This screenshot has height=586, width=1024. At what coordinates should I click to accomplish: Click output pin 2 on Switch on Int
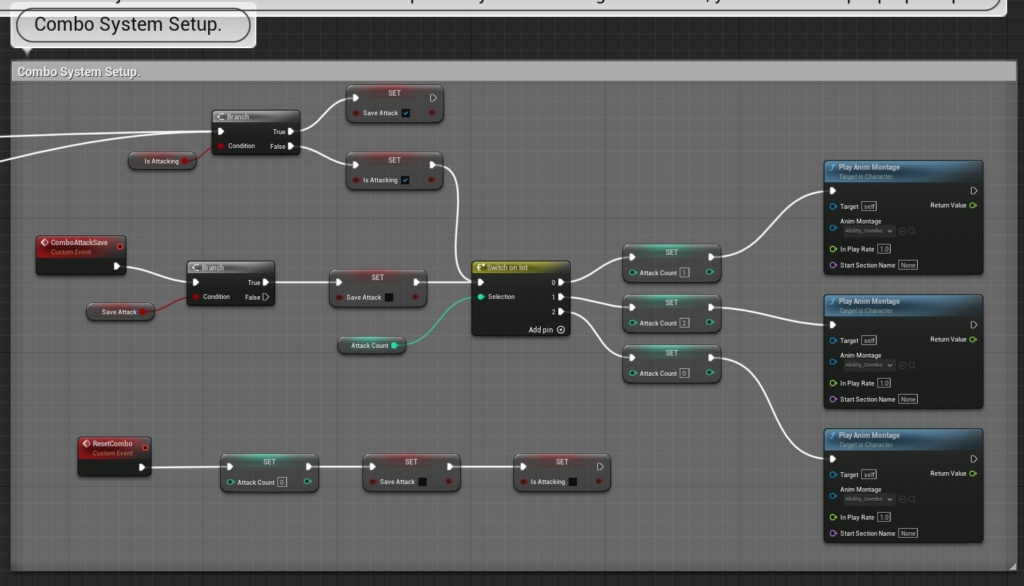(561, 312)
